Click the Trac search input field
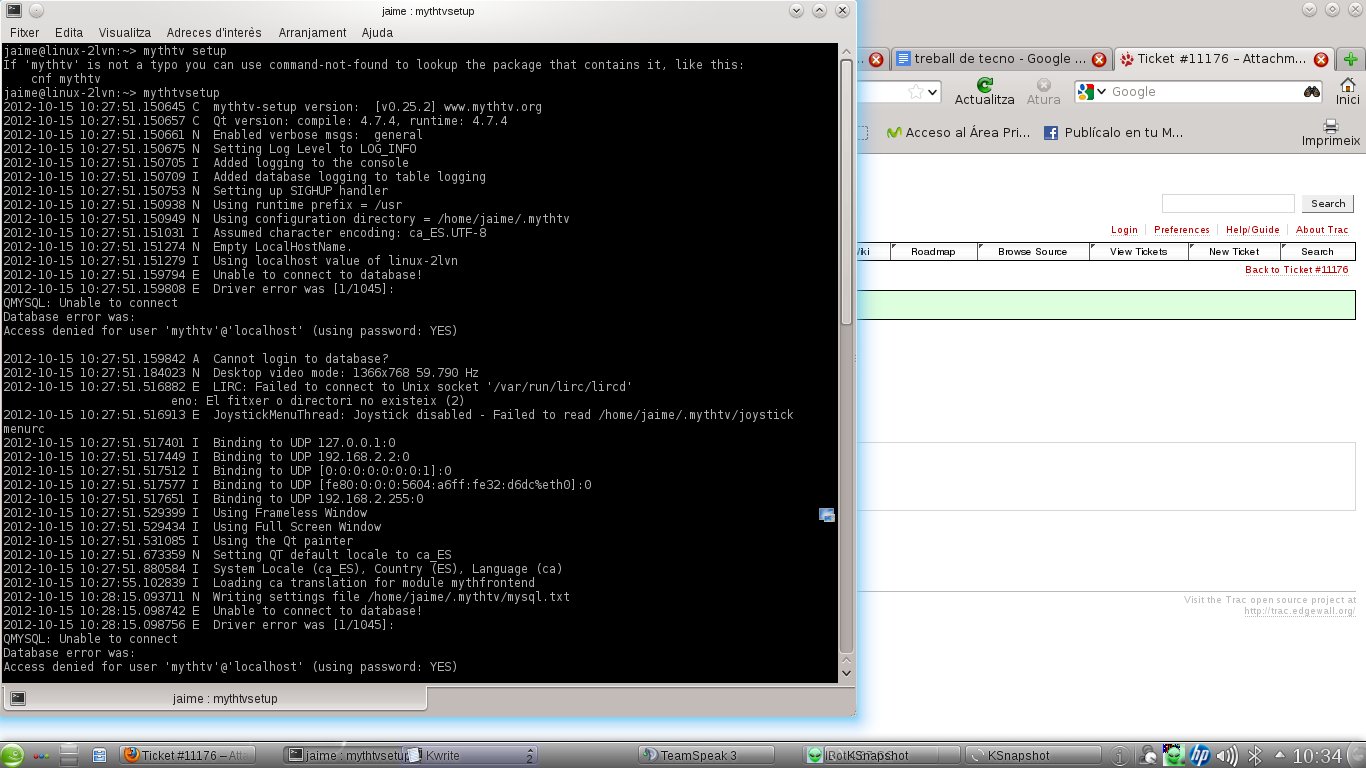This screenshot has width=1366, height=768. pos(1227,203)
